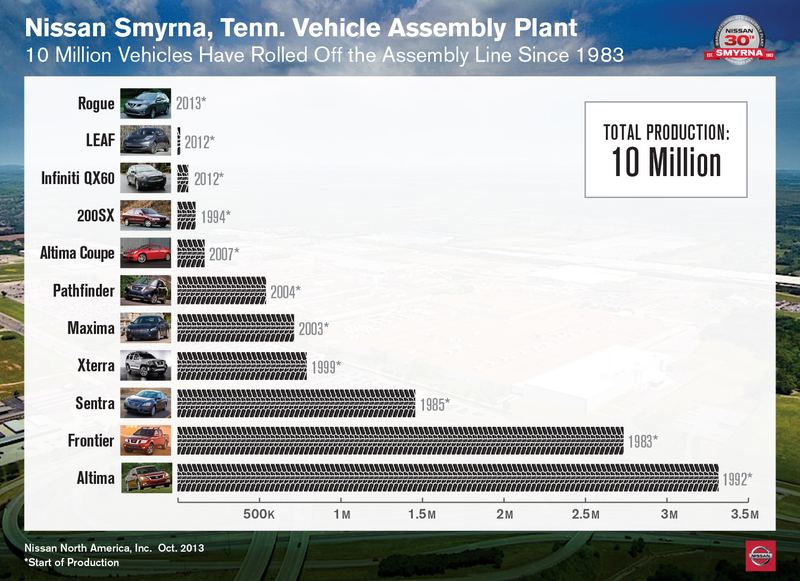Image resolution: width=800 pixels, height=581 pixels.
Task: Click 'Nissan North America, Inc. Oct. 2013' credit
Action: (114, 548)
